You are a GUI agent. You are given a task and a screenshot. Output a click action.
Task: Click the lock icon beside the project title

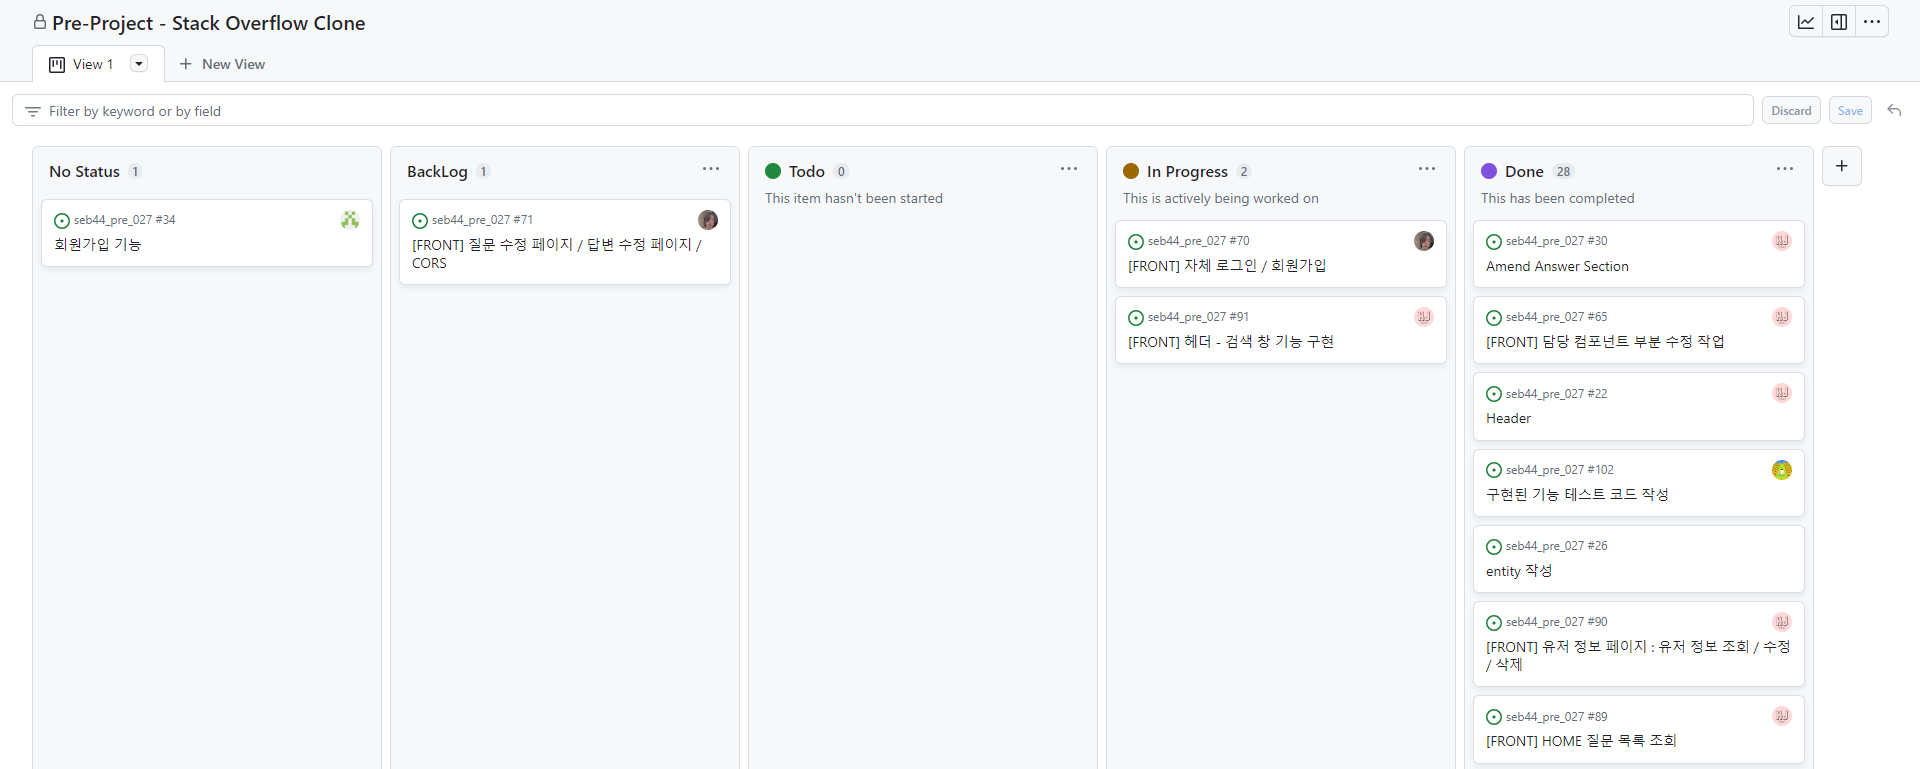pos(40,22)
